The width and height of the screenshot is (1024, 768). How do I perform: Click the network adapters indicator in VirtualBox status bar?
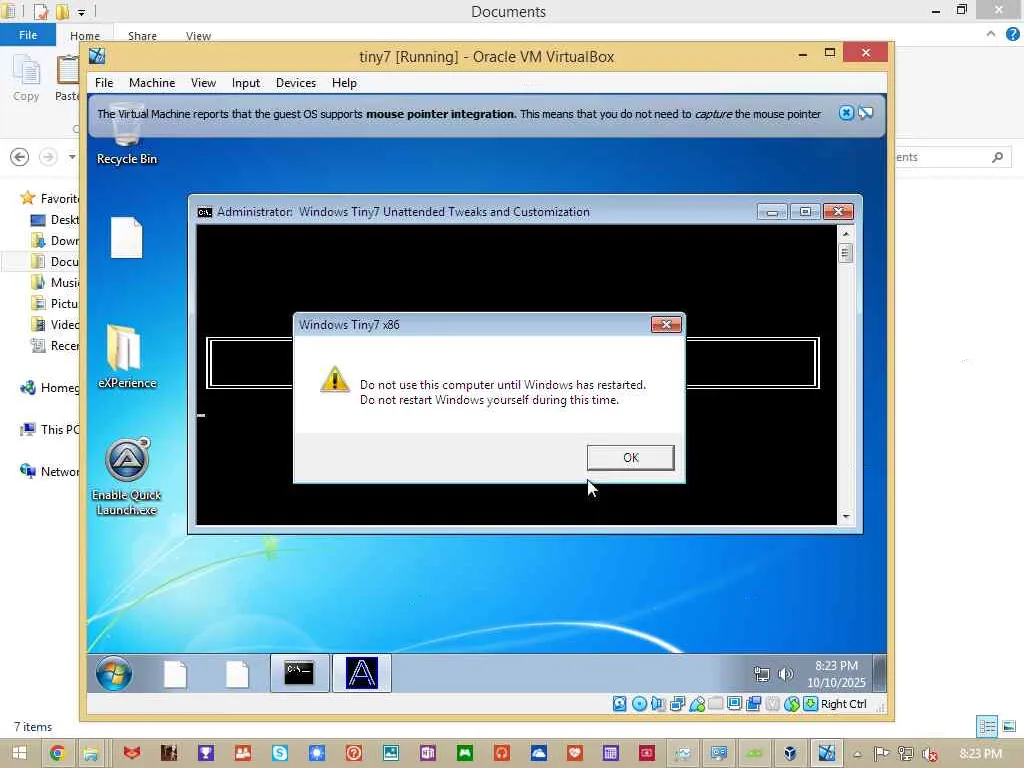[x=678, y=703]
